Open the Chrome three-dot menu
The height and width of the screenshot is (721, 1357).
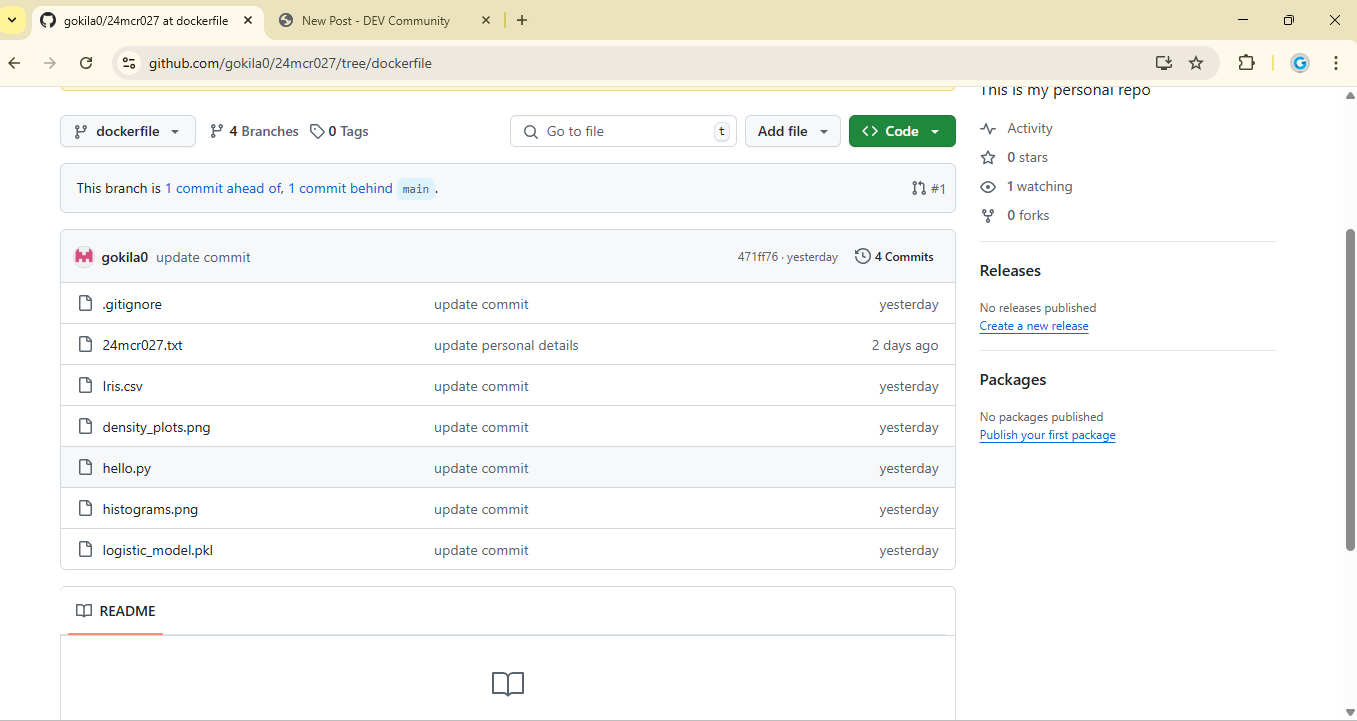click(1336, 63)
